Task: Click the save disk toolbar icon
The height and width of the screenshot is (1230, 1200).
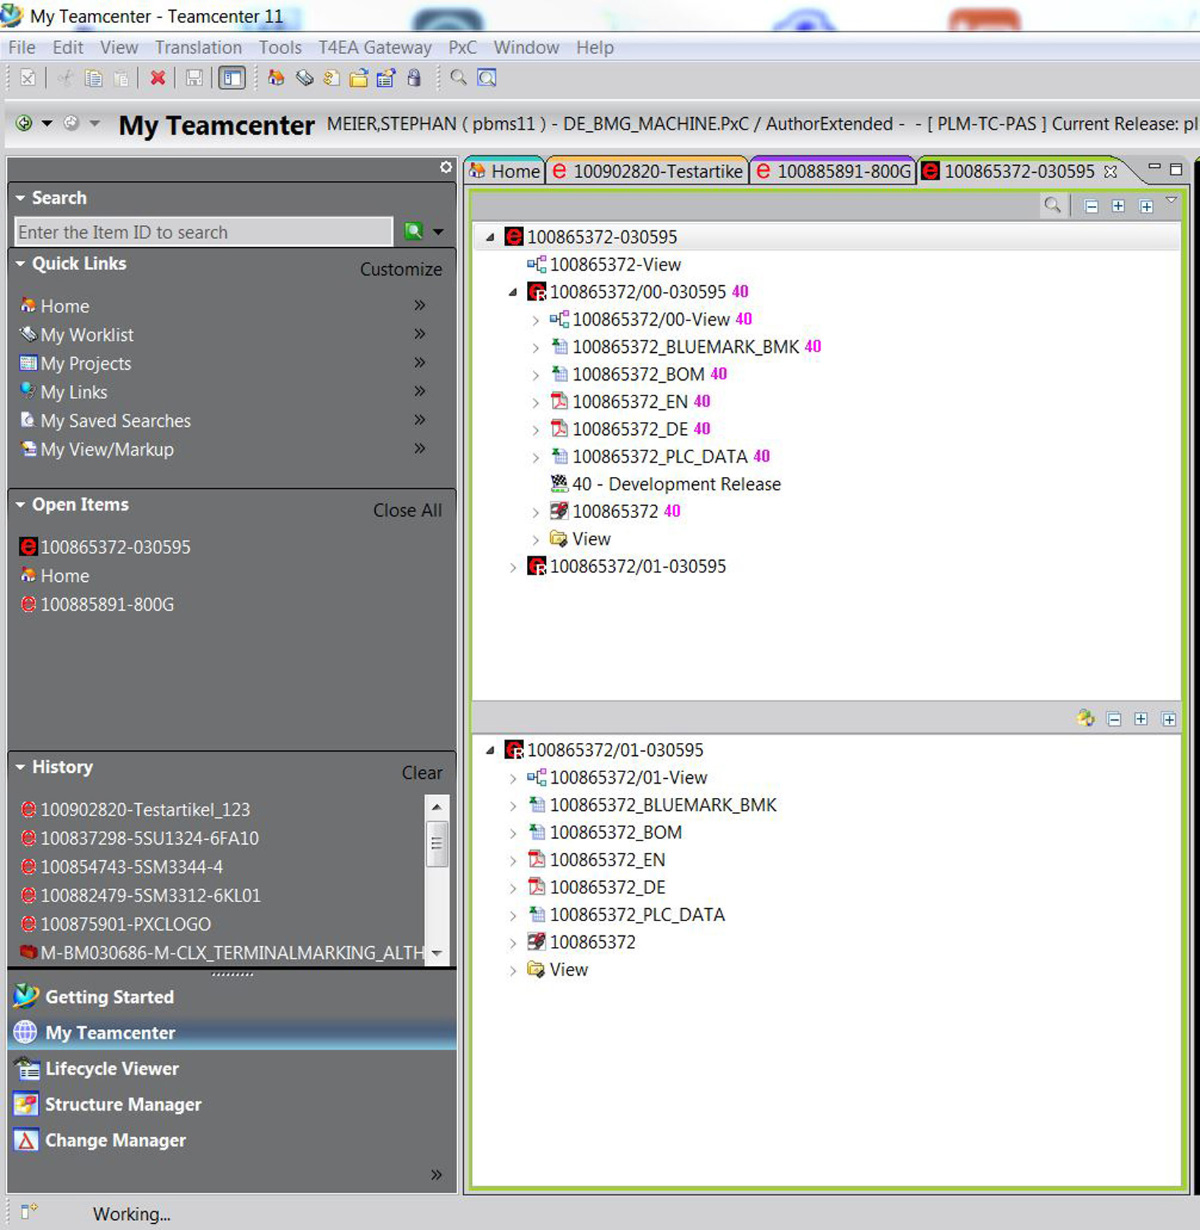Action: click(195, 78)
